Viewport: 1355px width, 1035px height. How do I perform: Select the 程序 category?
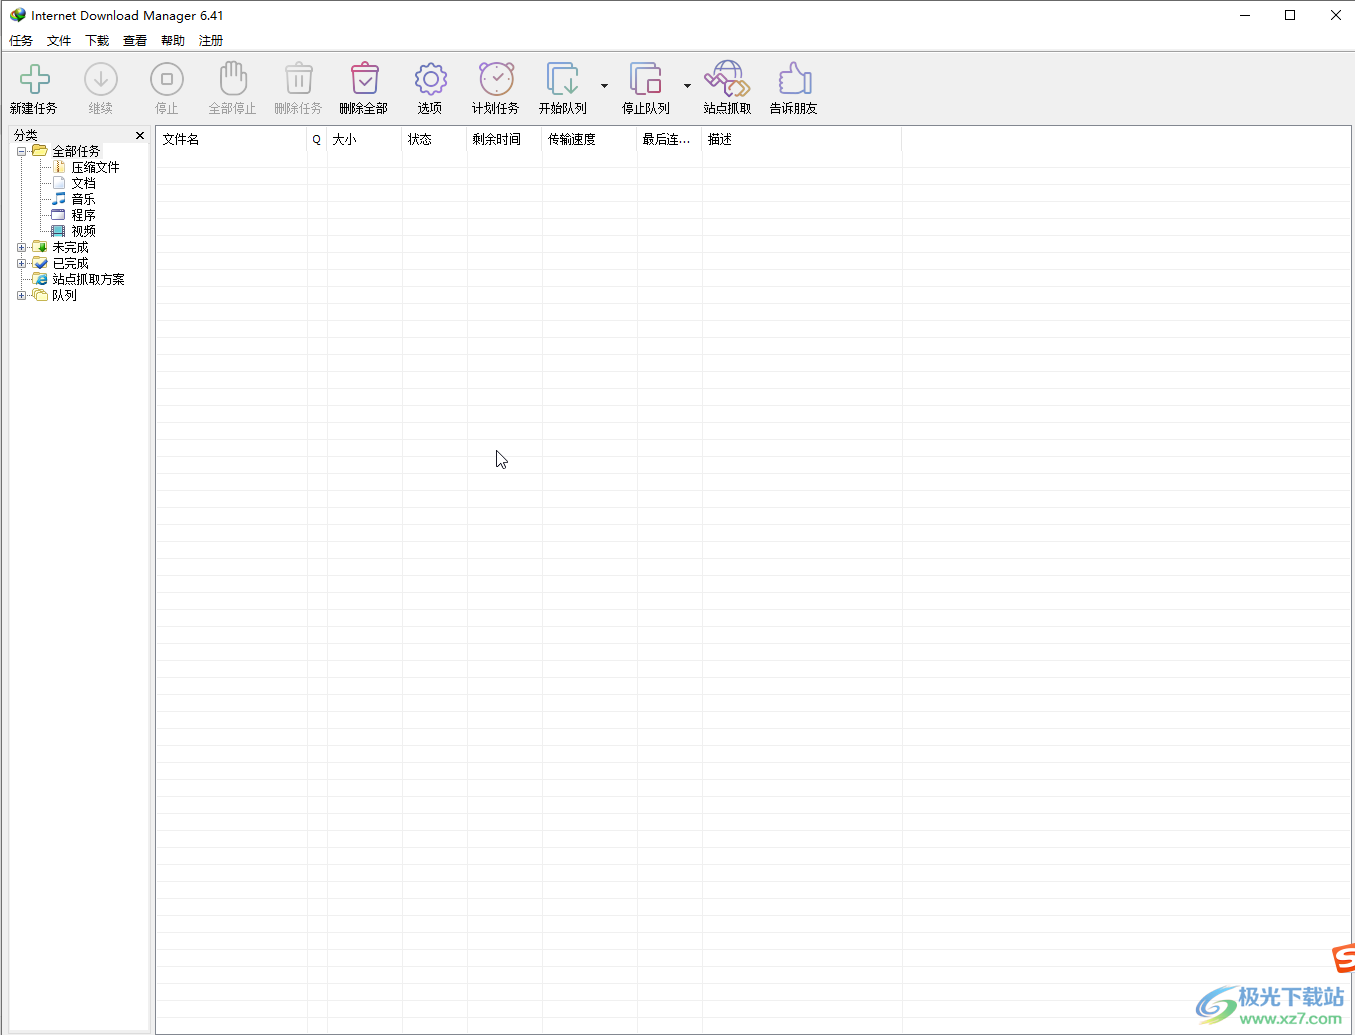83,215
